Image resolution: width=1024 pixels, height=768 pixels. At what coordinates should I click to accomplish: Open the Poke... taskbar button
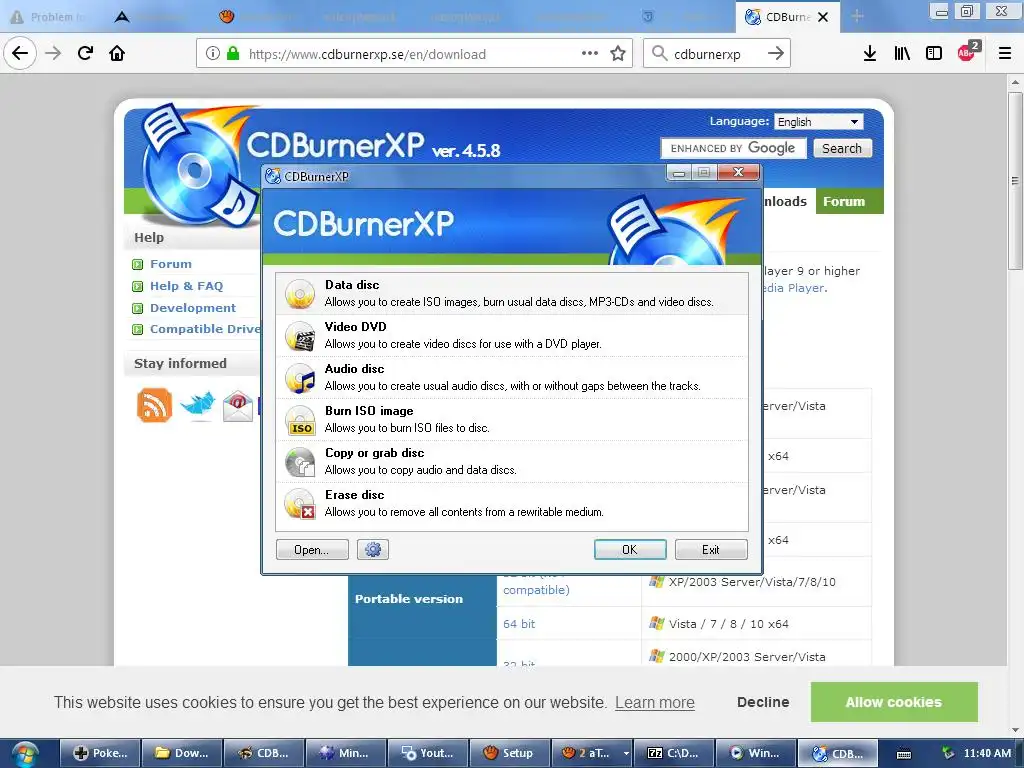tap(100, 753)
